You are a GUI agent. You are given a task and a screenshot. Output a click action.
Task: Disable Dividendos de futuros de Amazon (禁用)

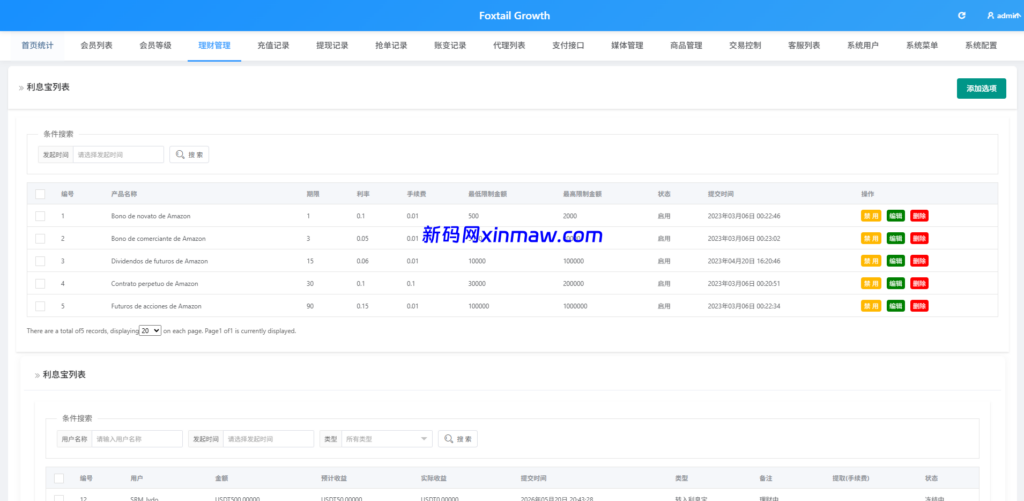(871, 261)
